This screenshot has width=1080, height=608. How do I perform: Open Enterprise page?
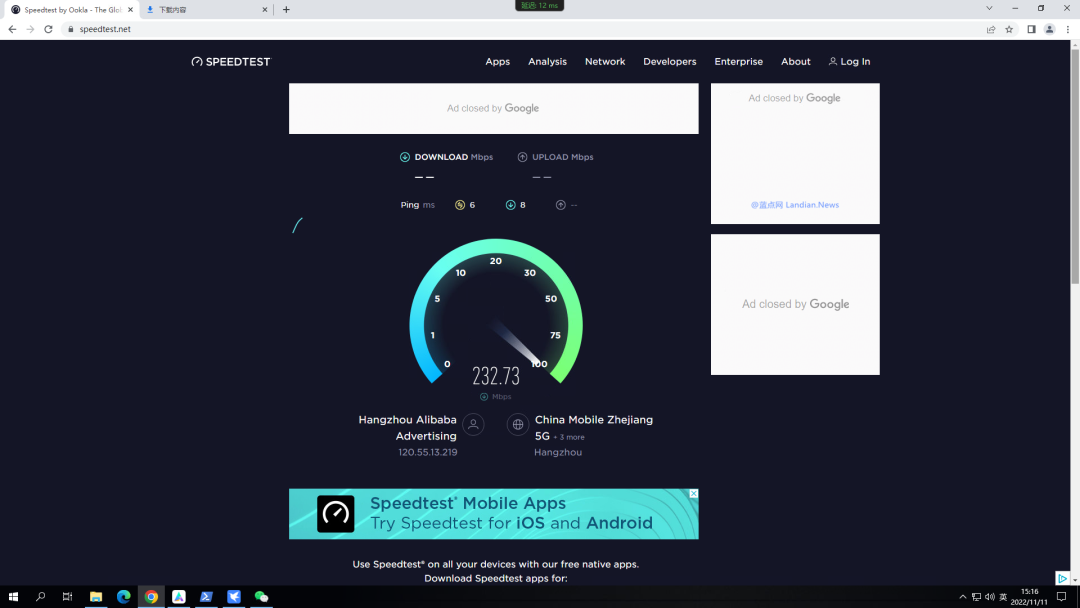tap(738, 61)
